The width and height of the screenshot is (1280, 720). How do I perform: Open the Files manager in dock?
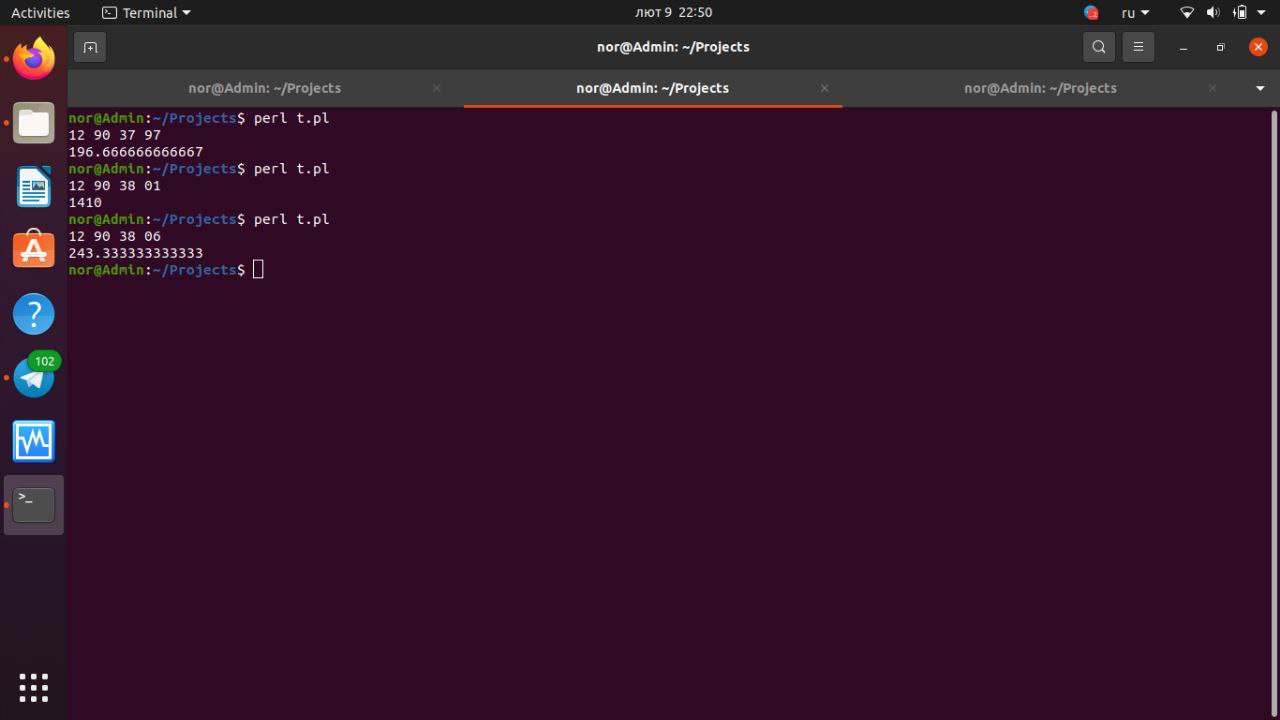click(34, 123)
